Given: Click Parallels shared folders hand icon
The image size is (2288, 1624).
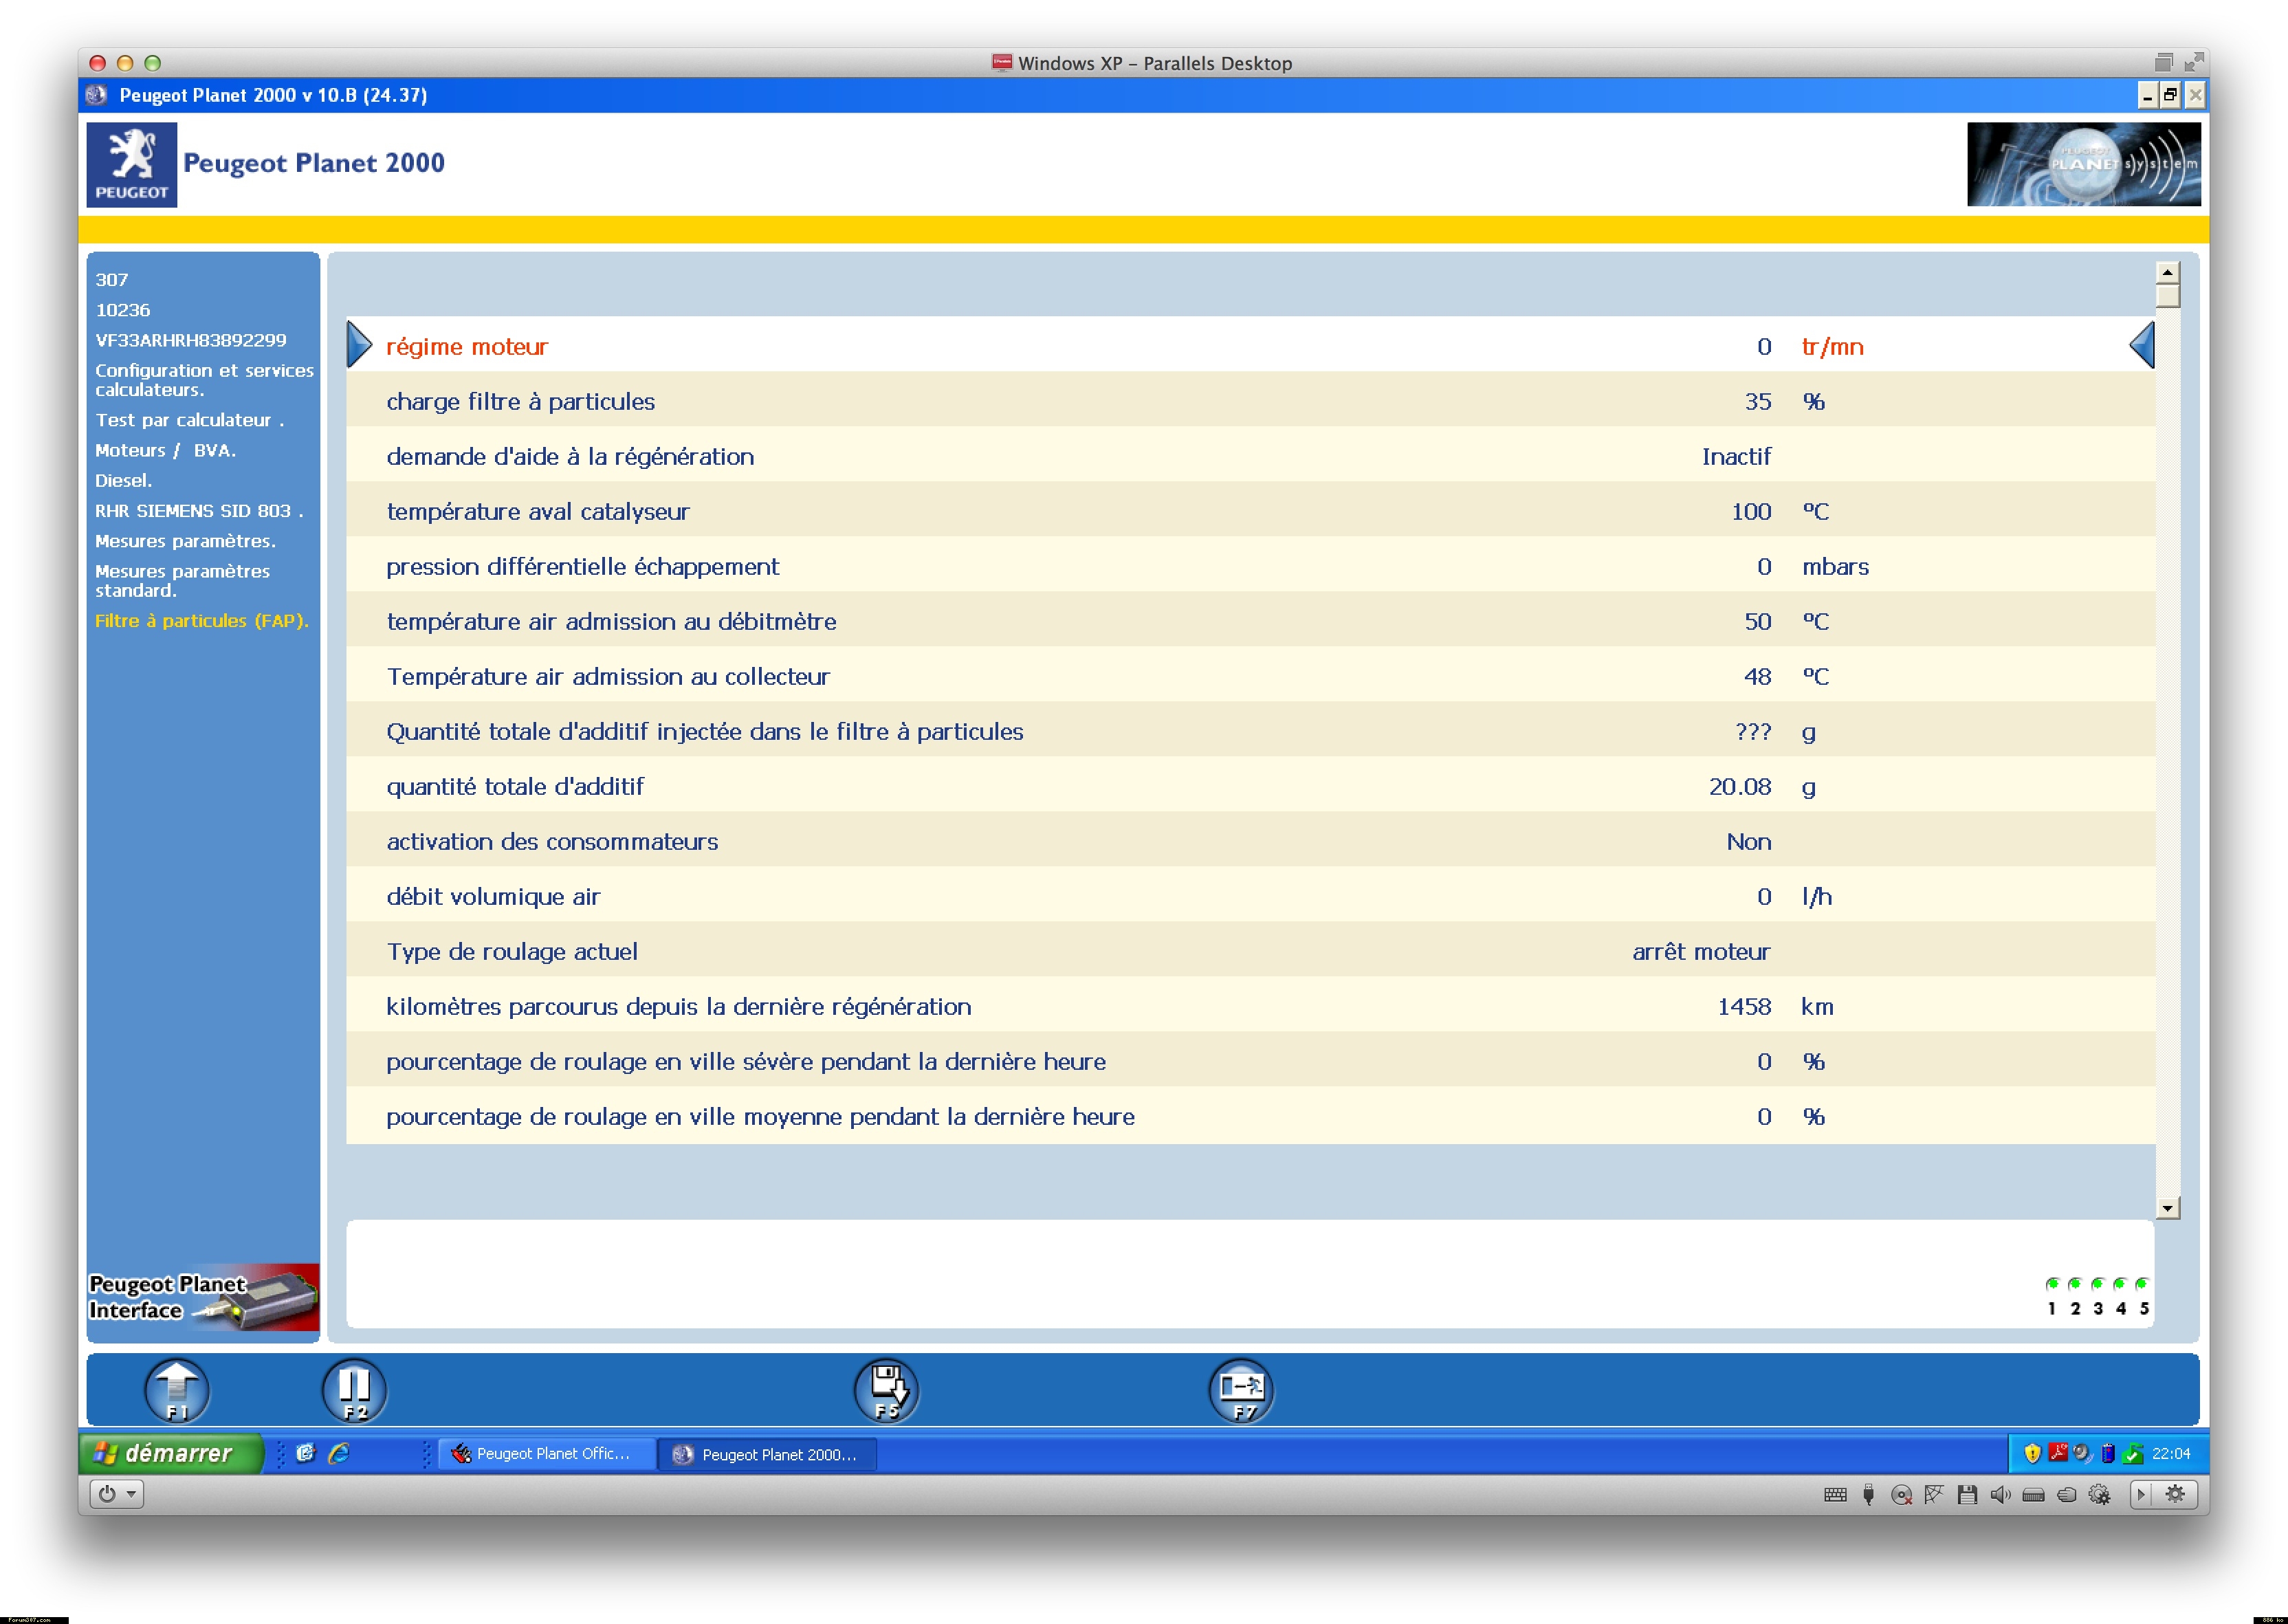Looking at the screenshot, I should point(2066,1495).
